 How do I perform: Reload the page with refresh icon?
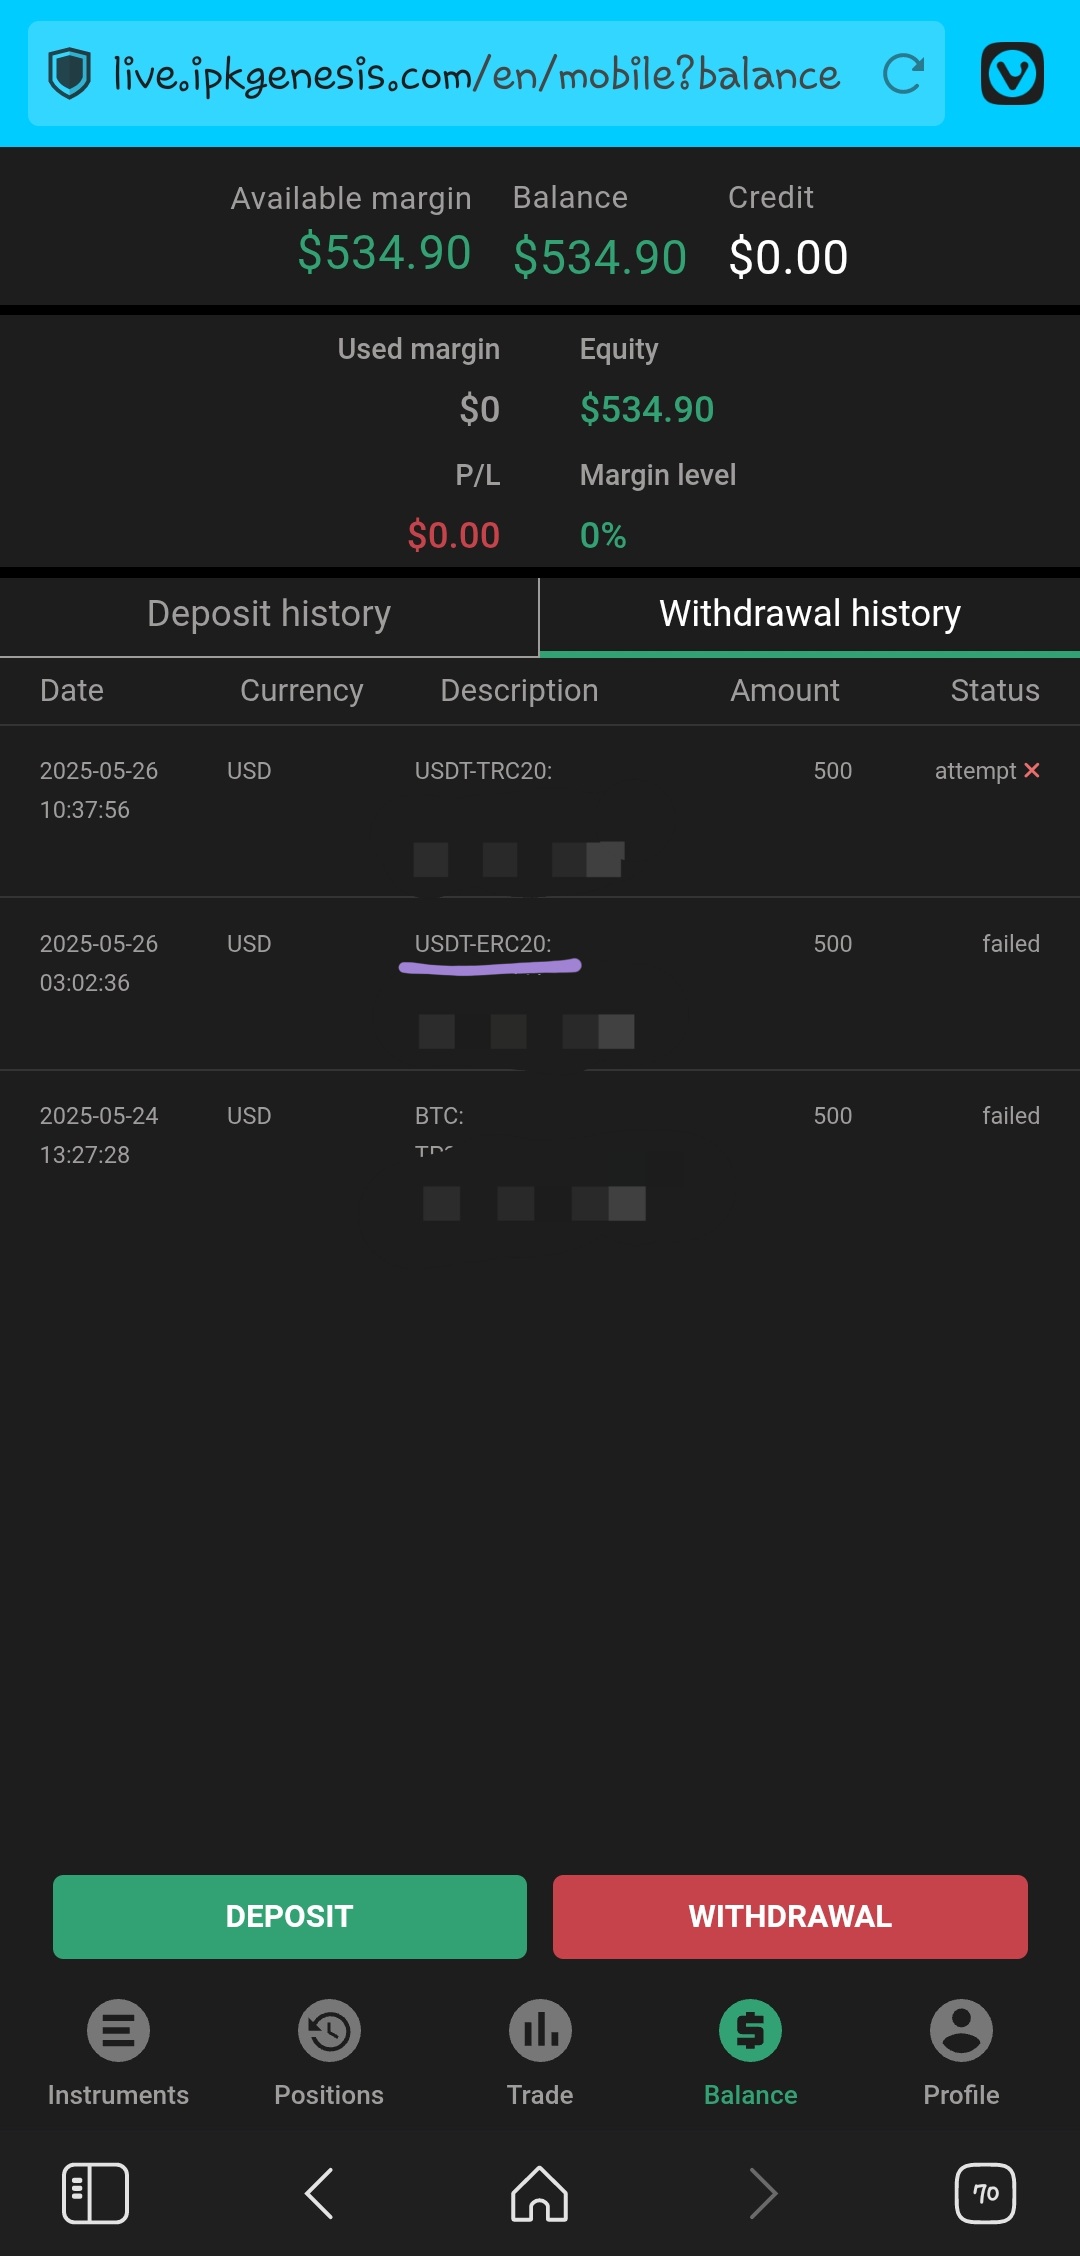click(903, 74)
